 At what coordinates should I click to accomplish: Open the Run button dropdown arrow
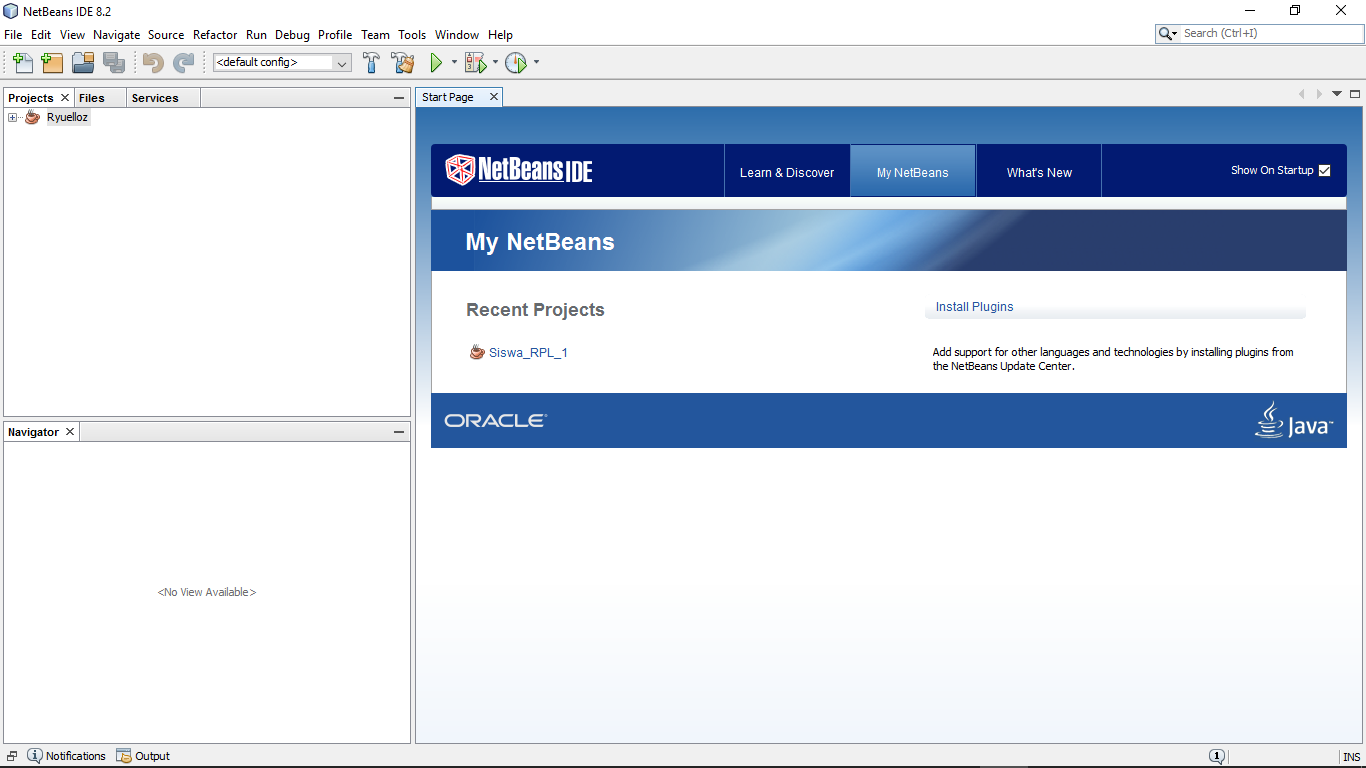point(455,62)
